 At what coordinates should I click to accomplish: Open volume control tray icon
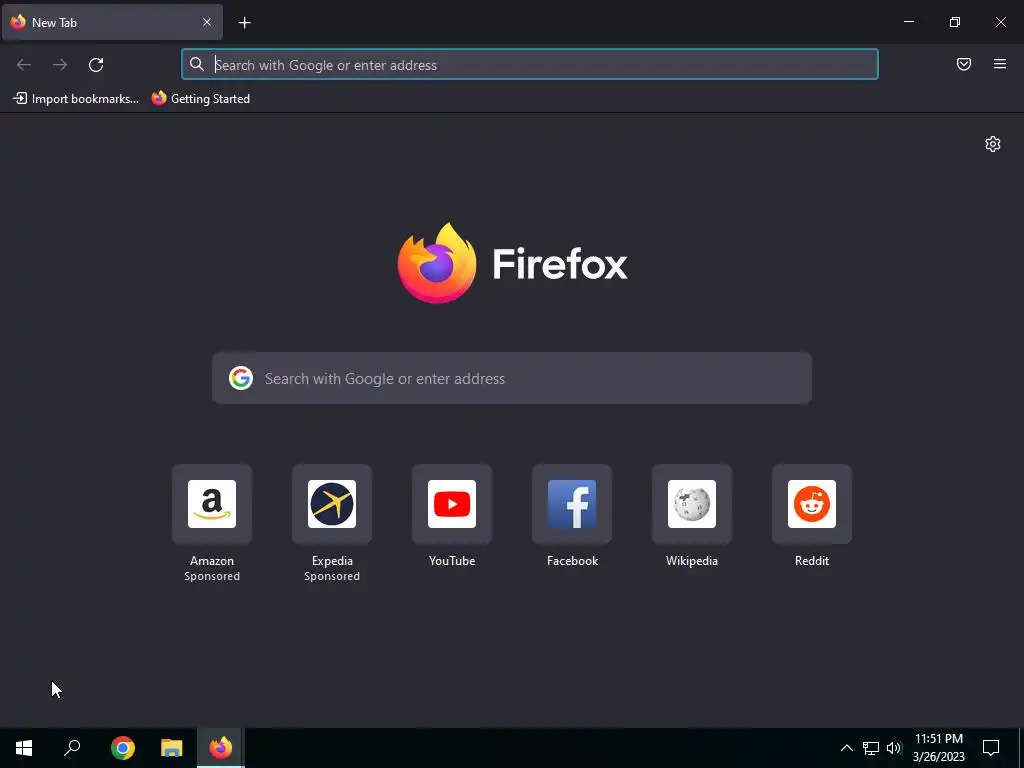(x=894, y=748)
